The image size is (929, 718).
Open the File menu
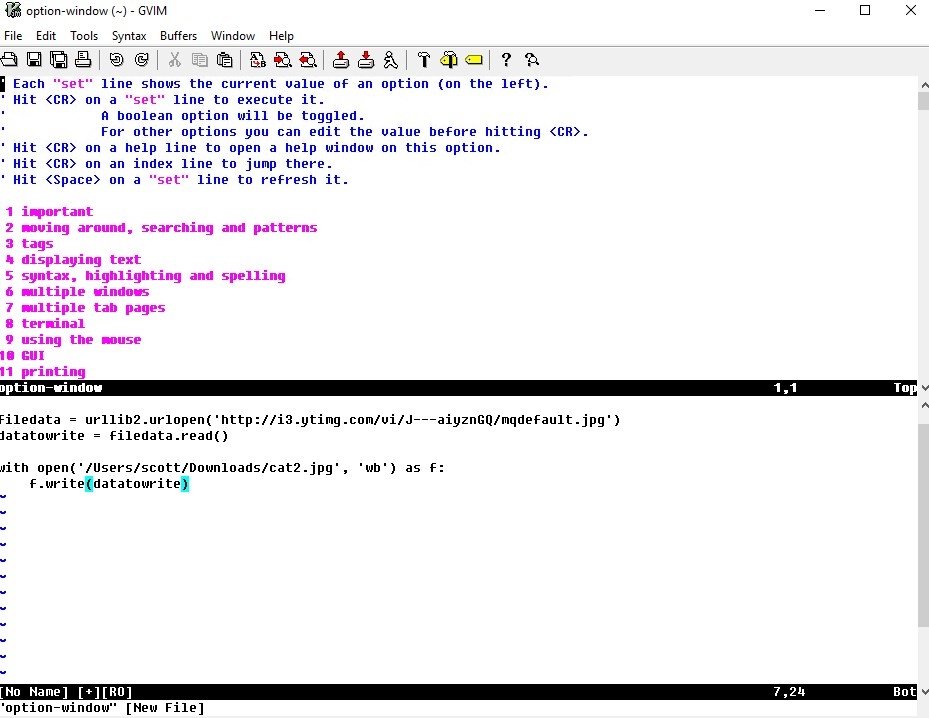point(13,36)
